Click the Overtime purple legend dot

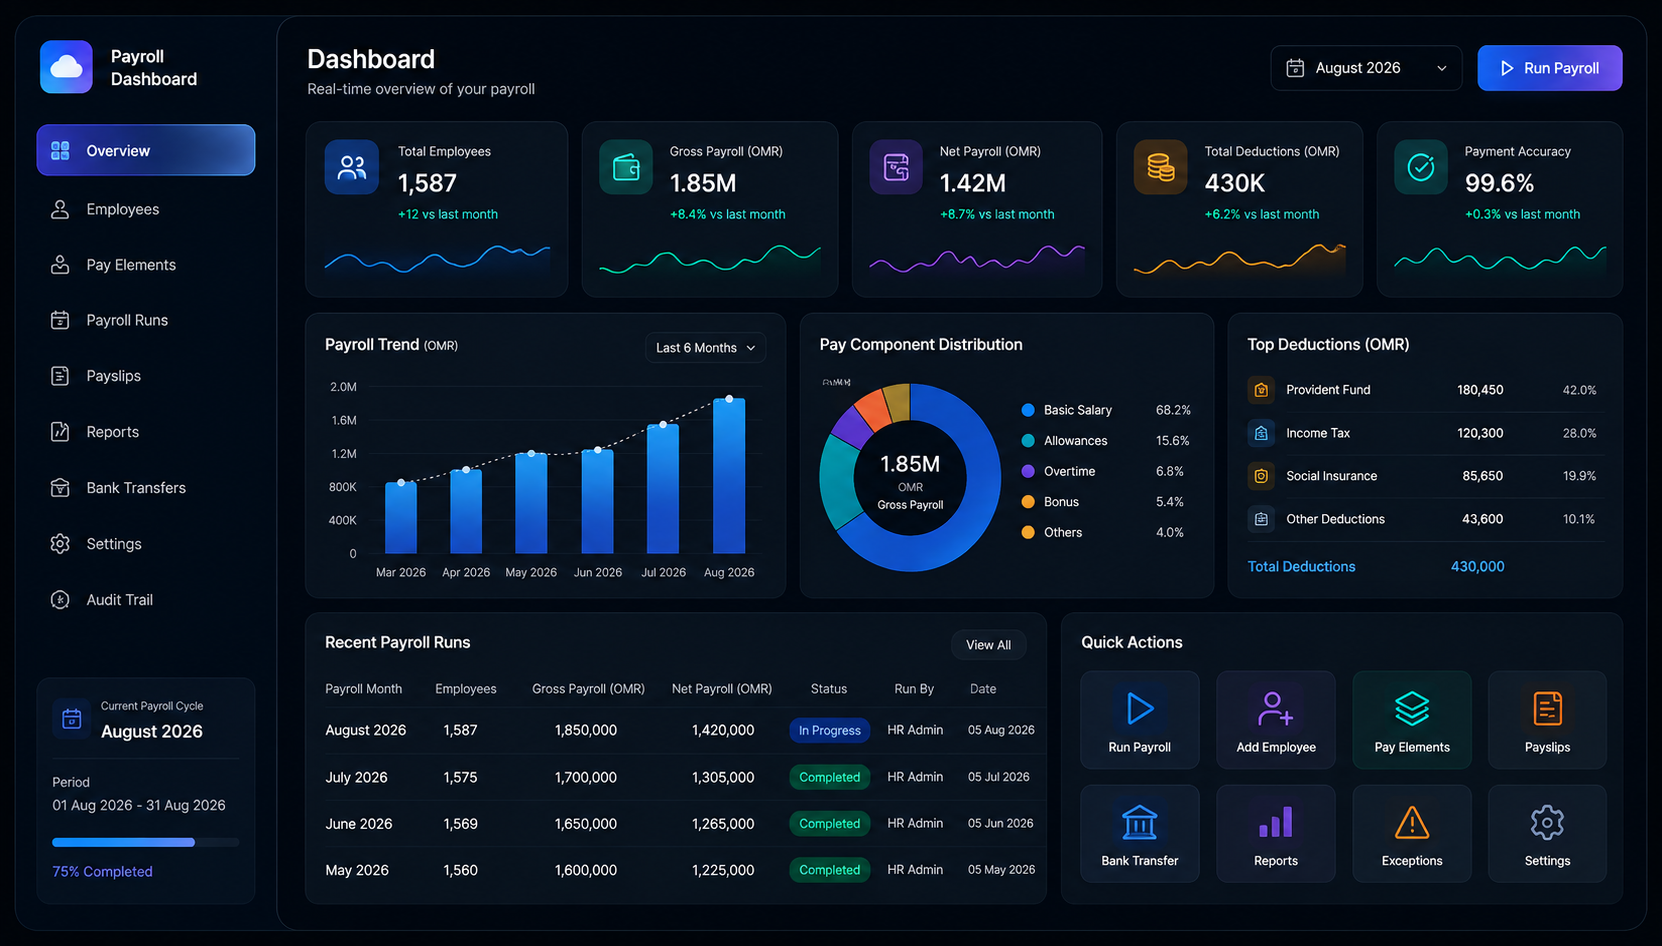1028,471
